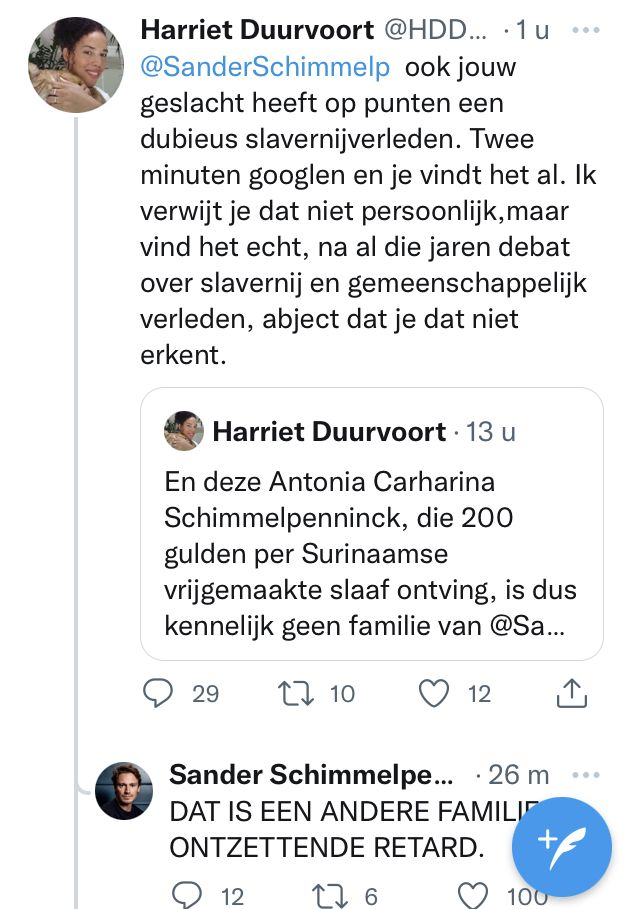Open Harriet Duurvoort's profile picture
Screen dimensions: 634x909
coord(76,65)
